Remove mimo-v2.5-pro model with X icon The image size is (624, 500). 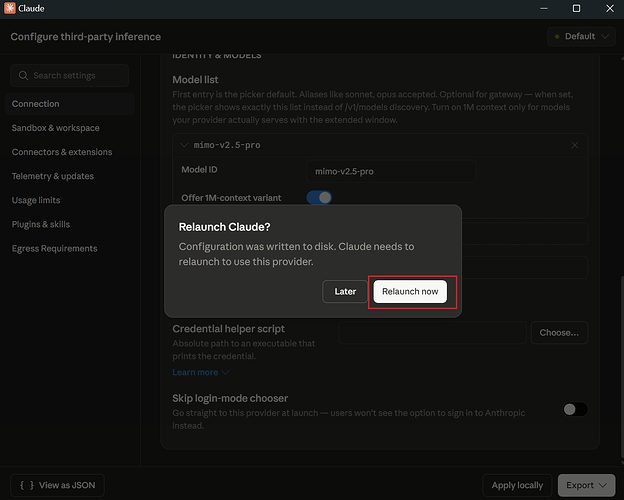click(x=575, y=145)
